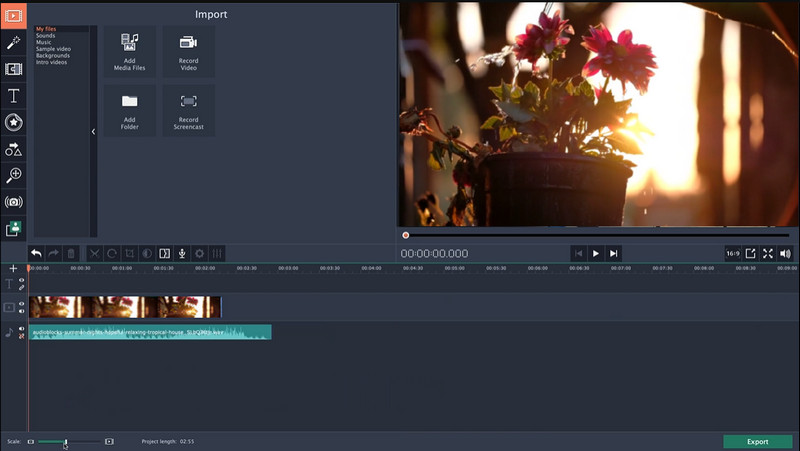Skip to next frame
The width and height of the screenshot is (800, 451).
[613, 253]
